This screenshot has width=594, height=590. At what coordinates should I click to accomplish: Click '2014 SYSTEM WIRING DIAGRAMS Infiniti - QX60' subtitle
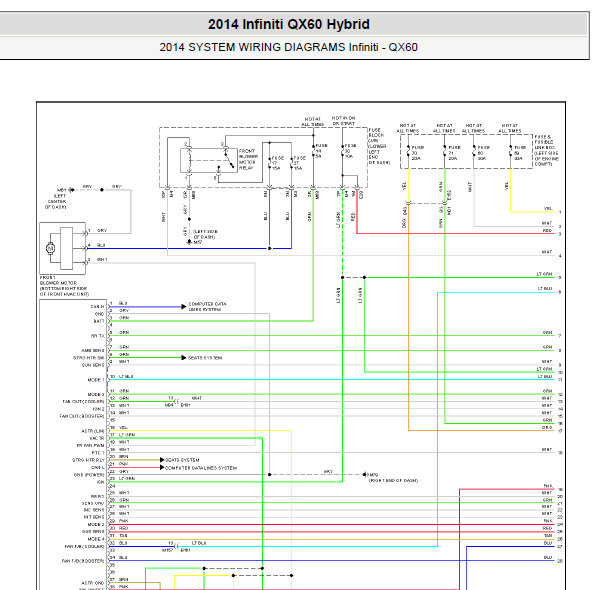coord(288,47)
